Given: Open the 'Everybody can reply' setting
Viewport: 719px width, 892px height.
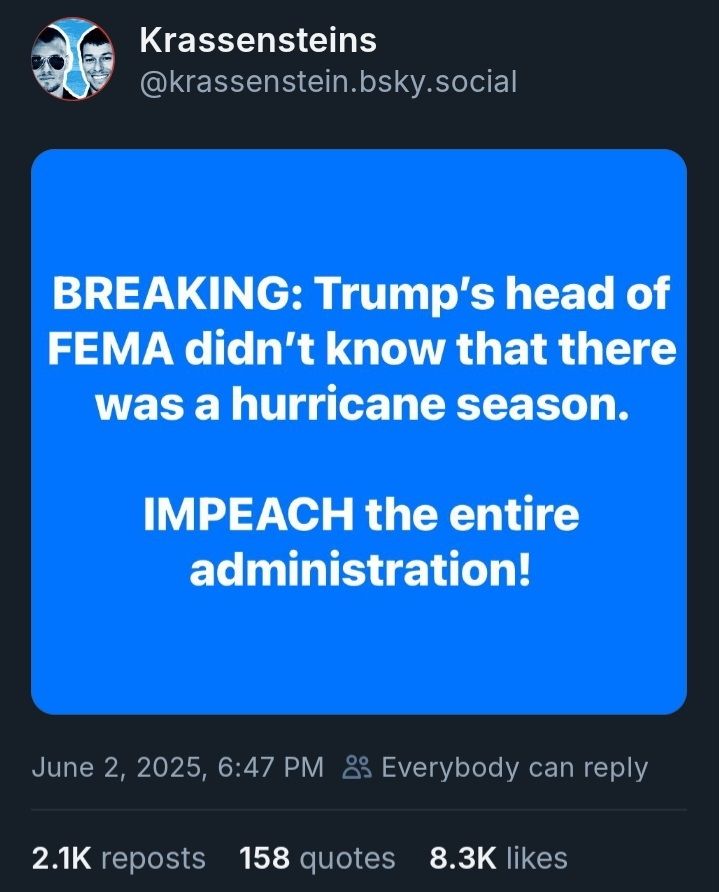Looking at the screenshot, I should pyautogui.click(x=514, y=768).
